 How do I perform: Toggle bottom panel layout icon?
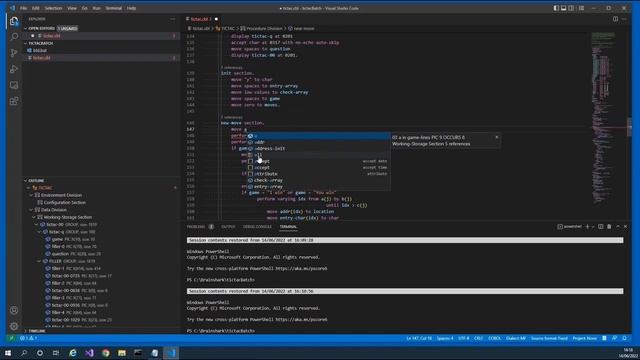point(563,8)
